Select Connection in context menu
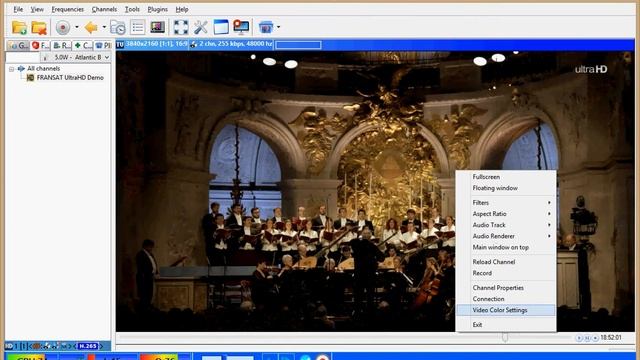 point(506,299)
